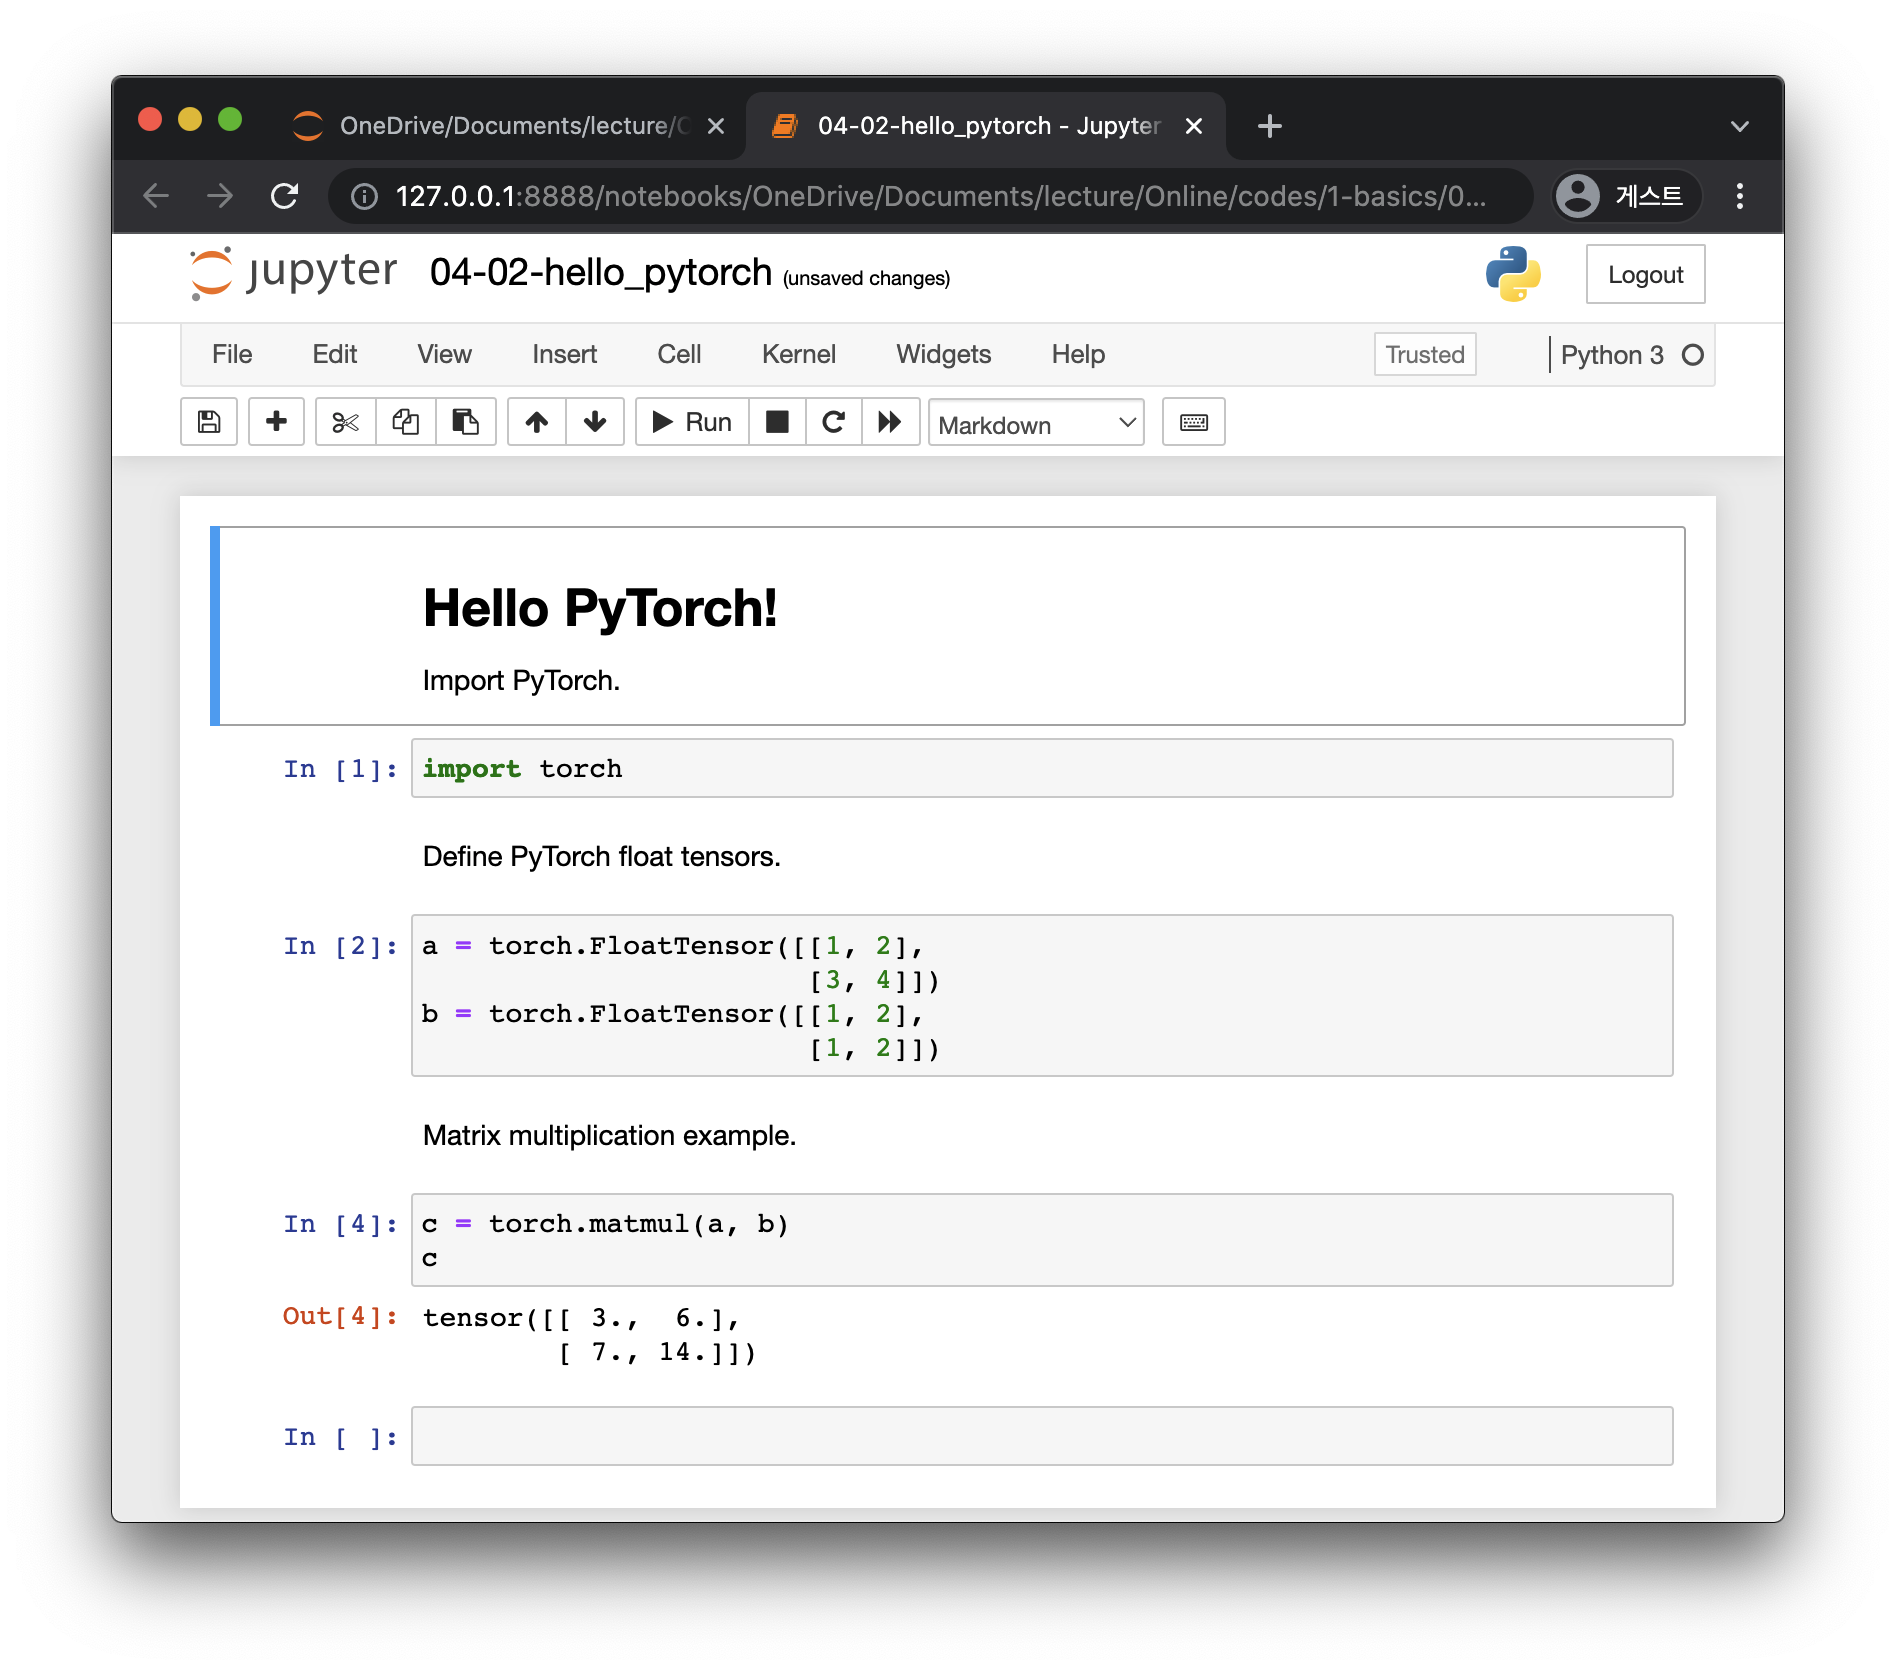Insert a cell below with the plus icon
Screen dimensions: 1896x1670
coord(276,422)
